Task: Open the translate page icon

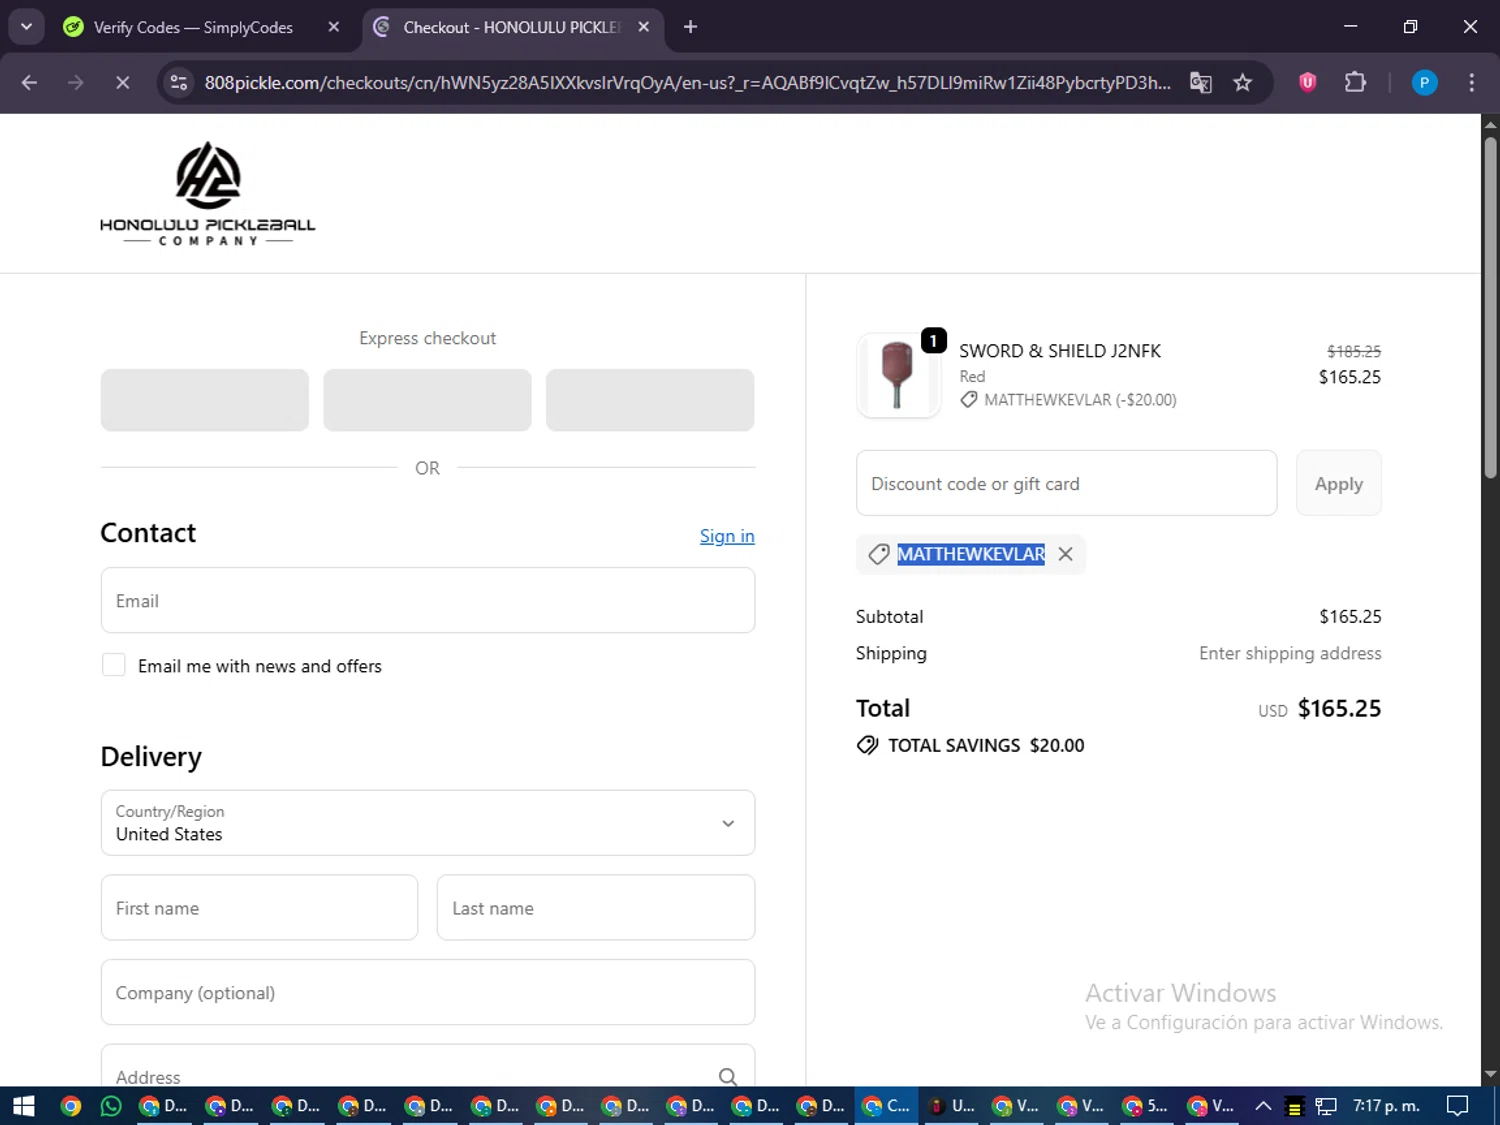Action: (1200, 82)
